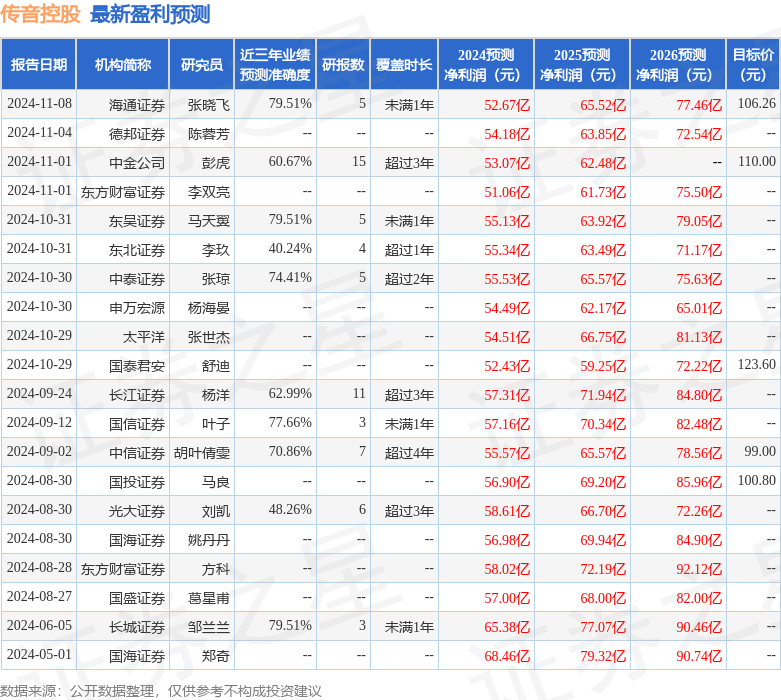Viewport: 781px width, 700px height.
Task: Click the 79.05亿 profit value
Action: click(x=699, y=221)
